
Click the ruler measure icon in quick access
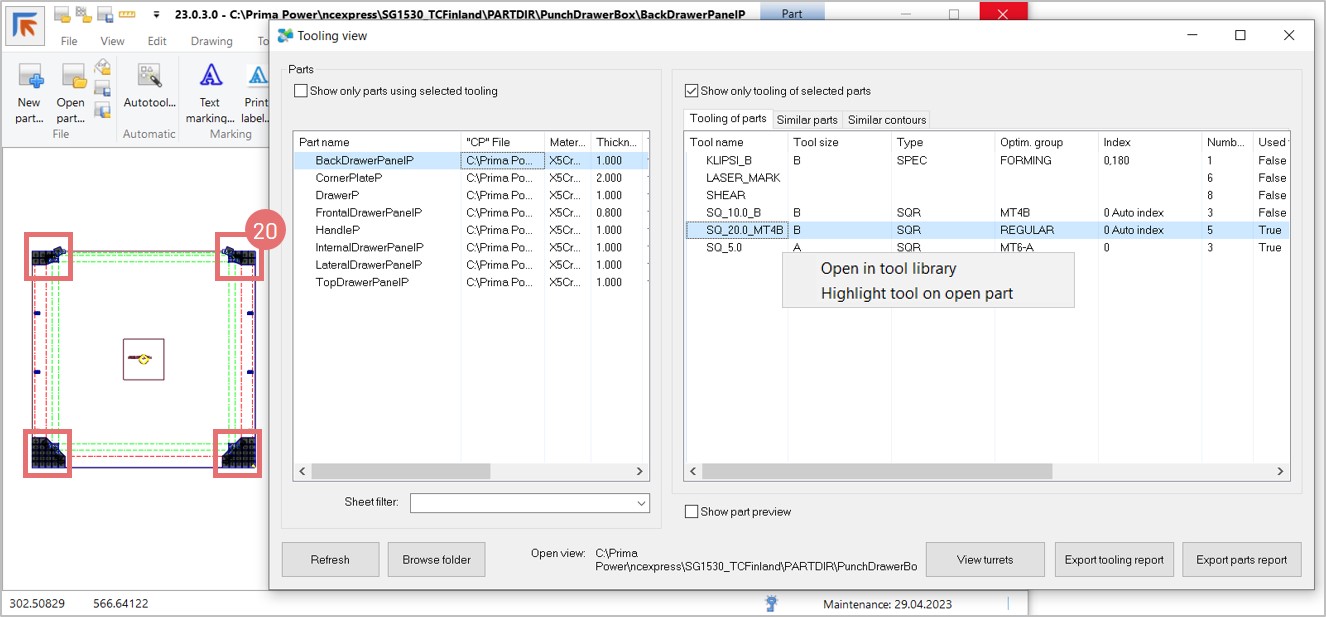[x=127, y=15]
